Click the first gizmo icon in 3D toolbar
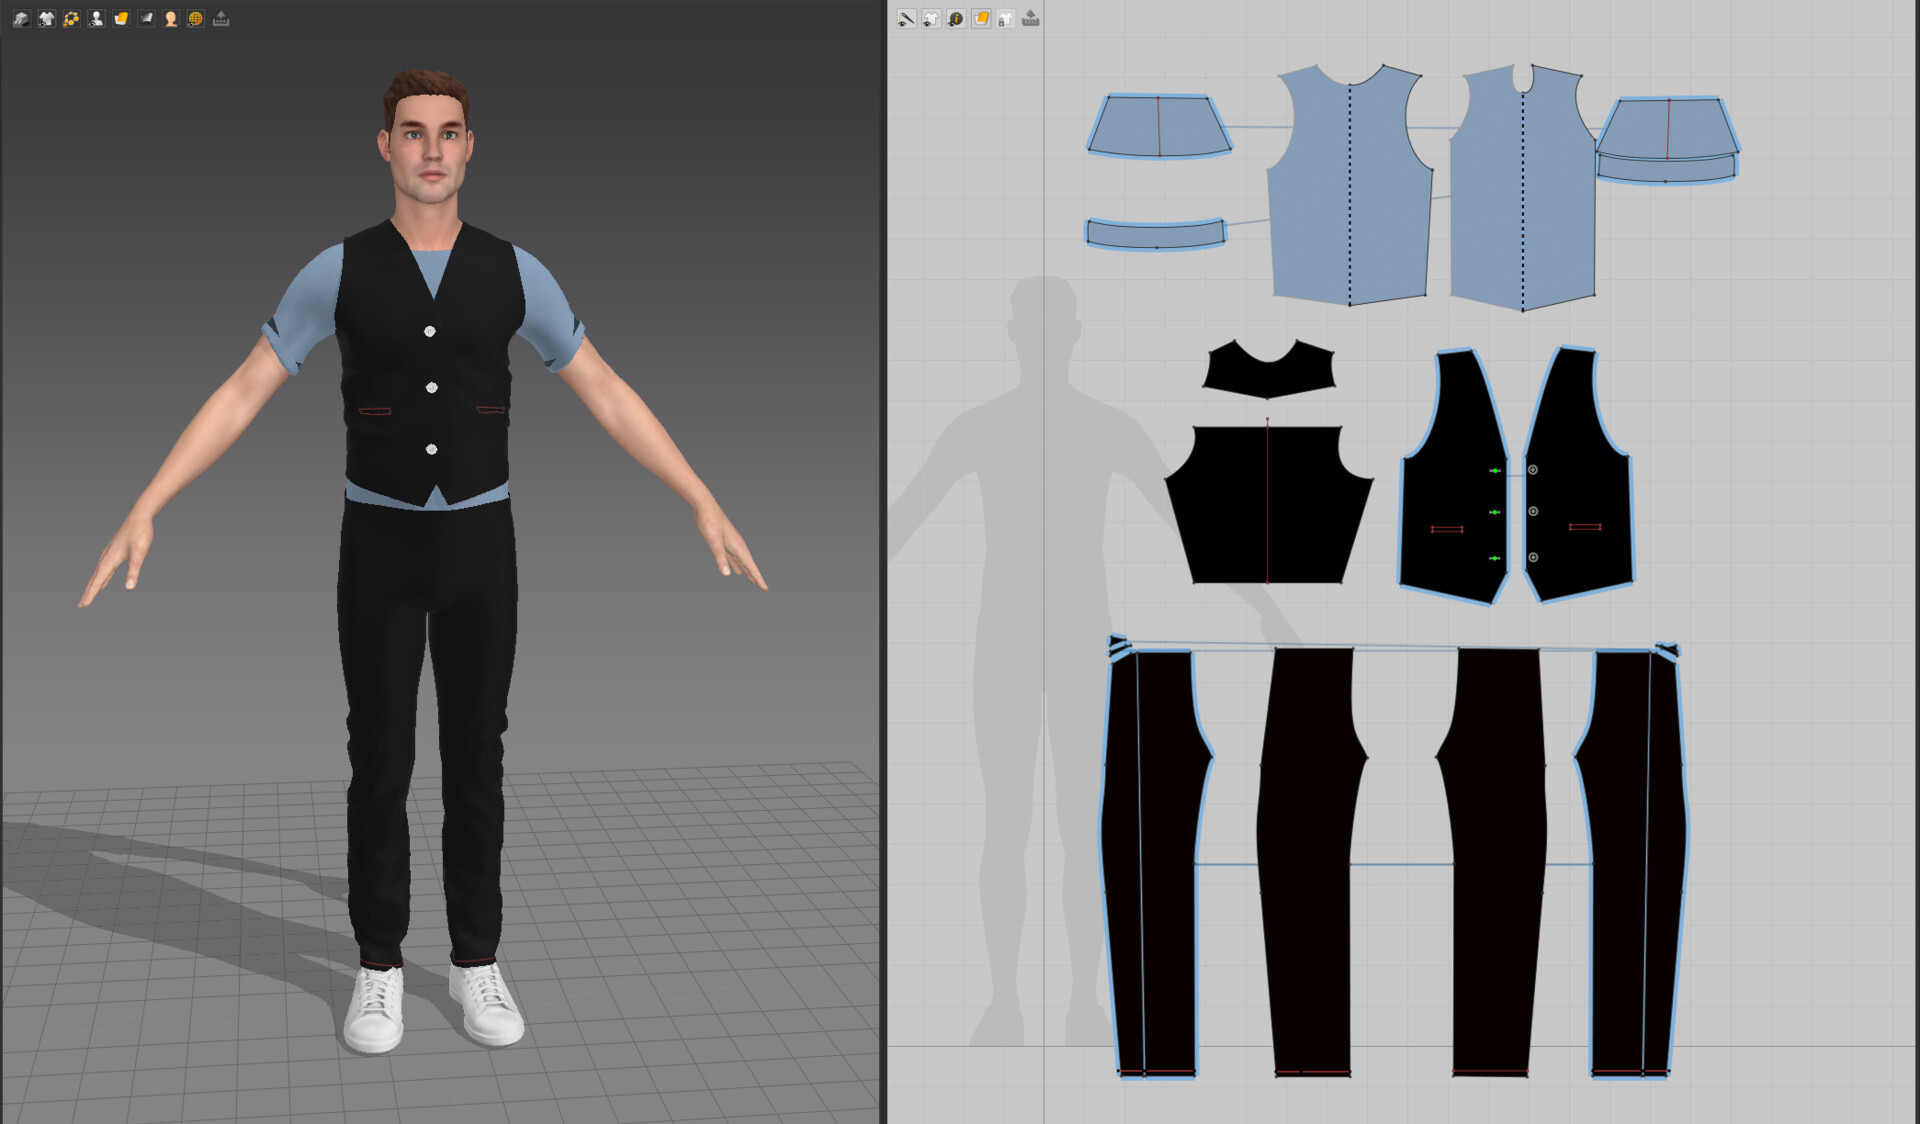 [20, 18]
